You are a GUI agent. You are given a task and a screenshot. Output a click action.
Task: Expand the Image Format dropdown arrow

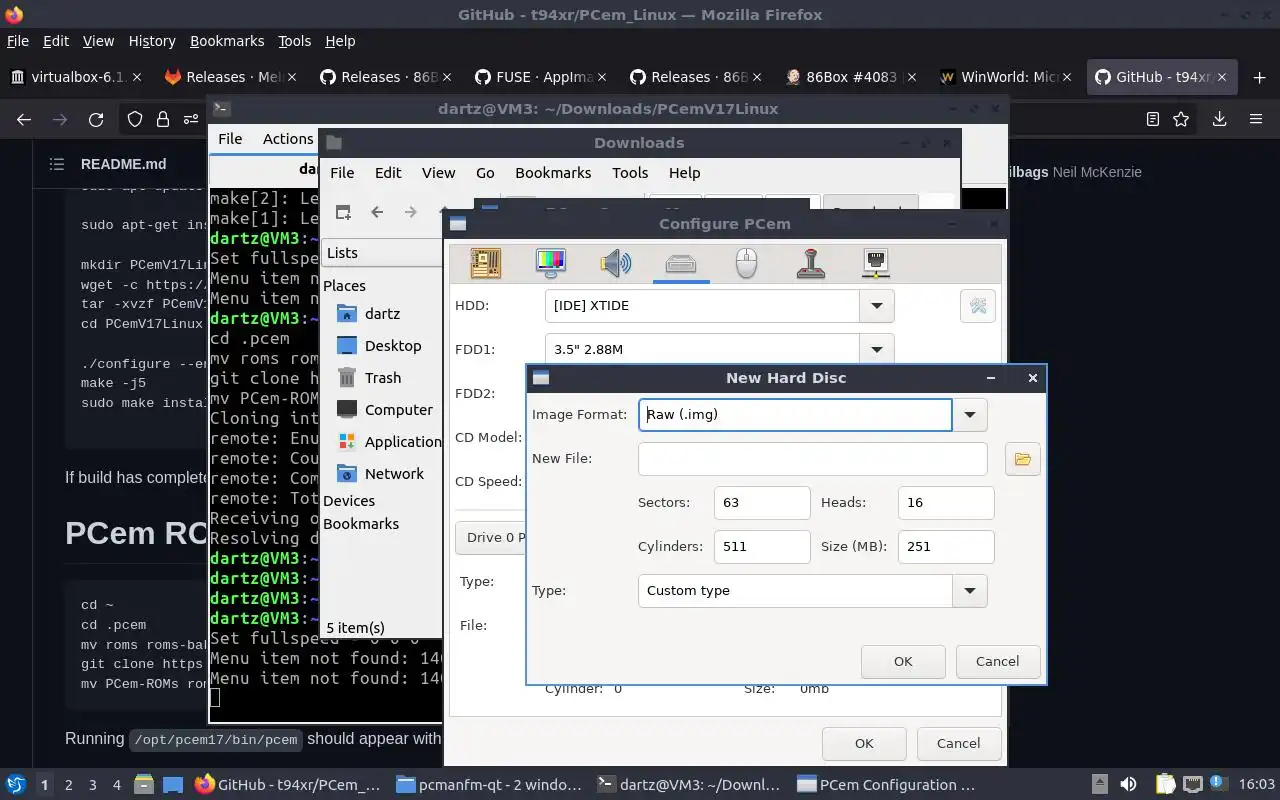(969, 415)
